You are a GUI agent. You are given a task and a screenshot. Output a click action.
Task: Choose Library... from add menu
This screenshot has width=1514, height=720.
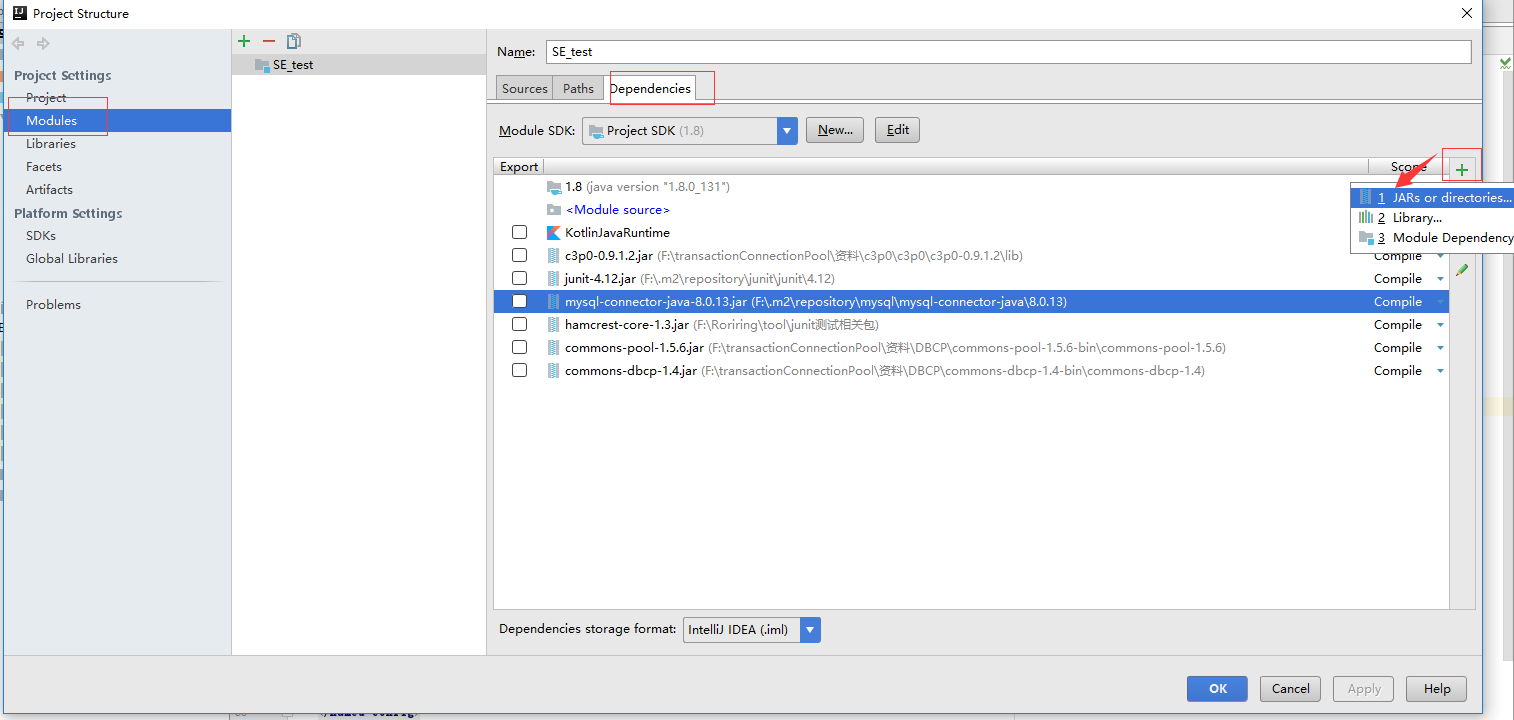1432,218
